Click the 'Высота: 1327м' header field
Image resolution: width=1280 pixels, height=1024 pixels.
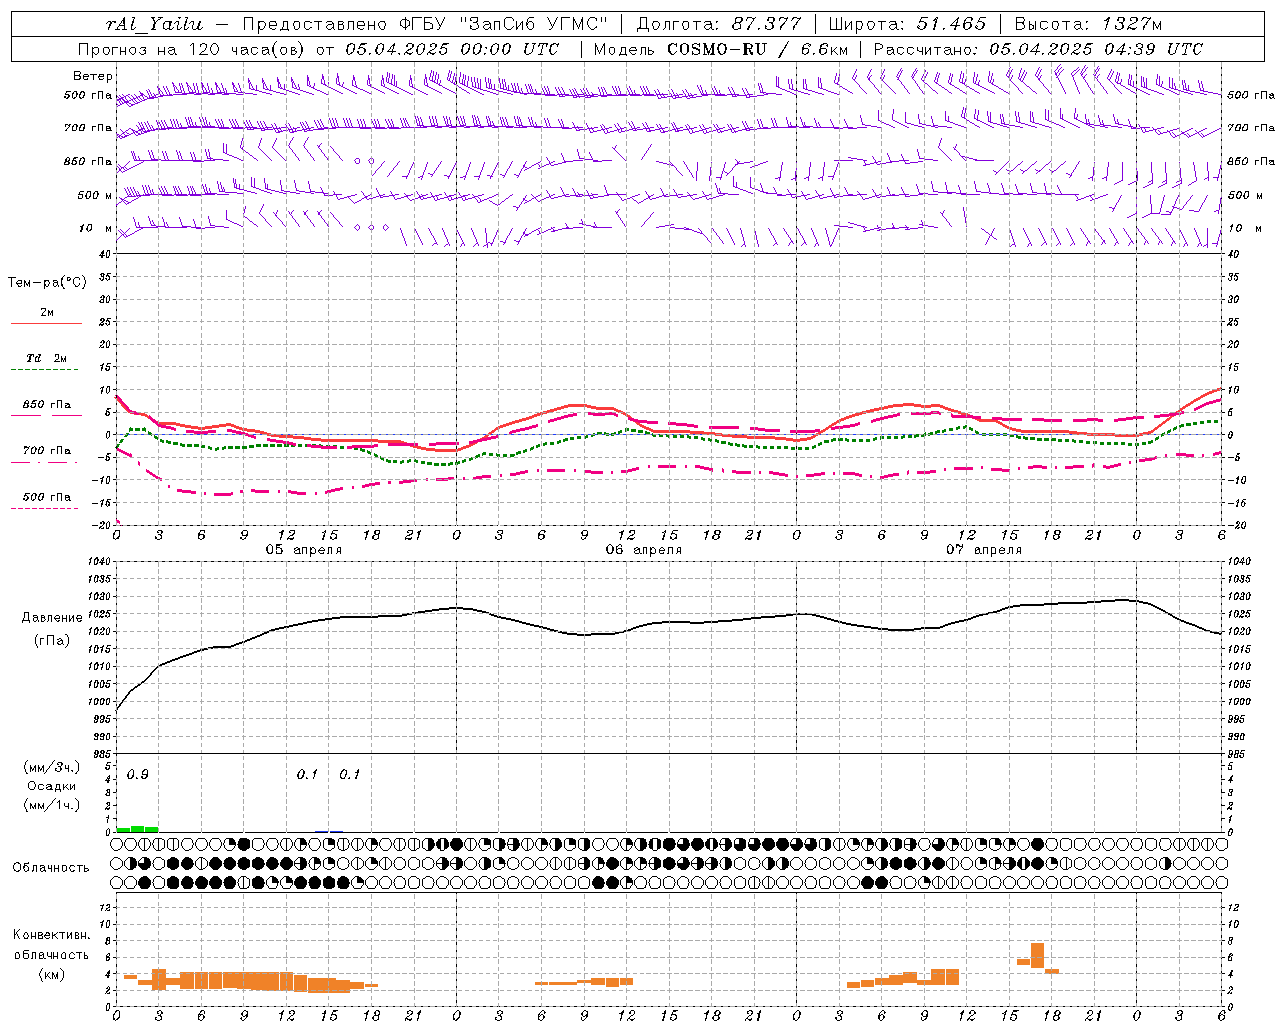(1088, 24)
